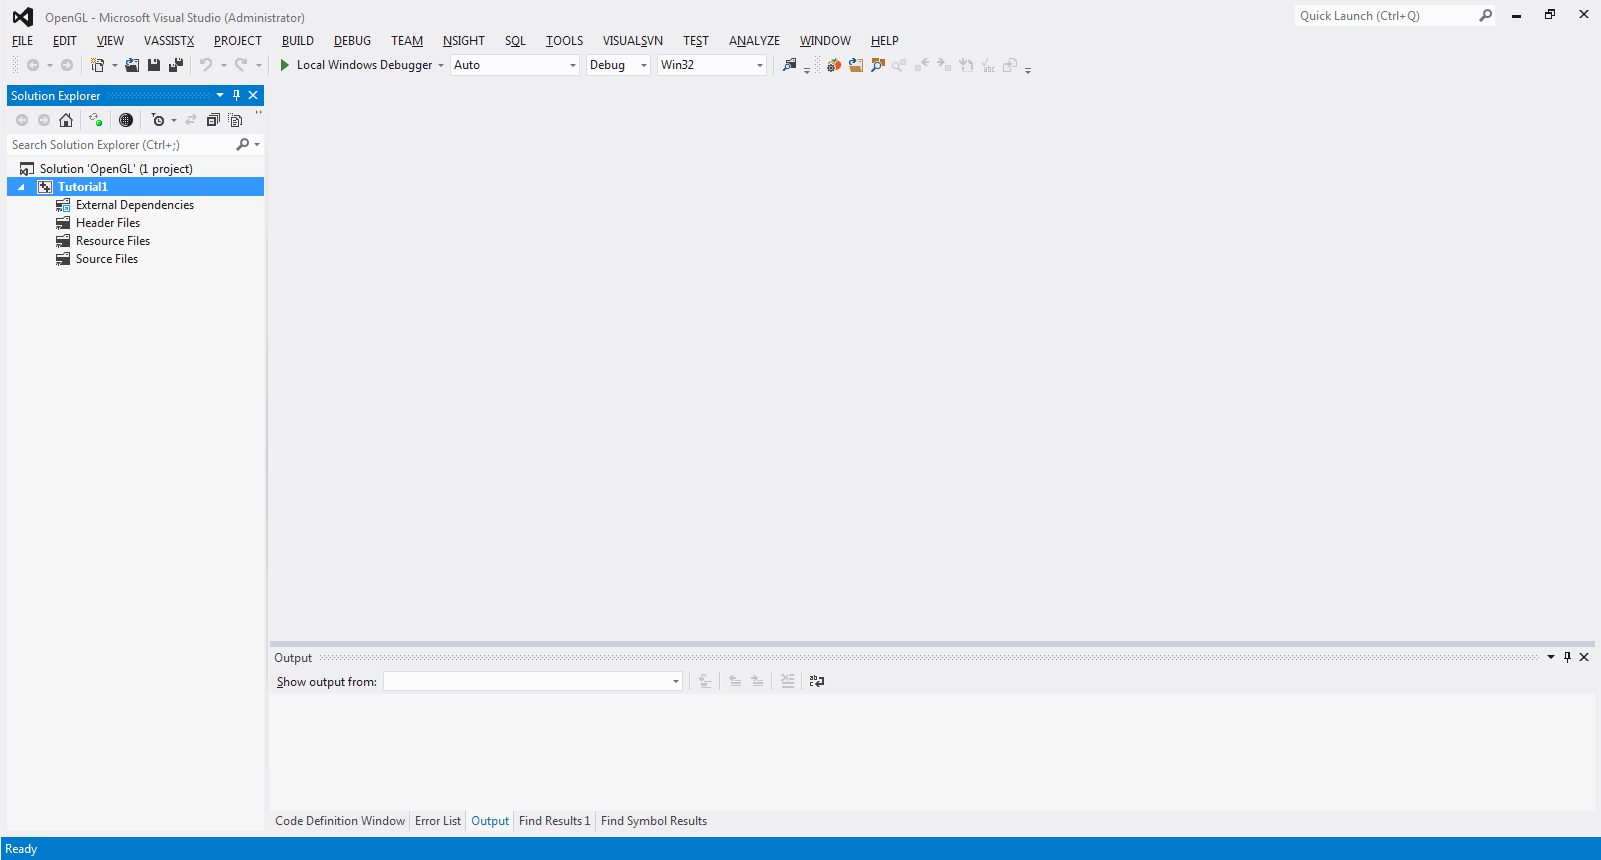Select Solution 'OpenGL' root node
Viewport: 1601px width, 860px height.
point(116,169)
